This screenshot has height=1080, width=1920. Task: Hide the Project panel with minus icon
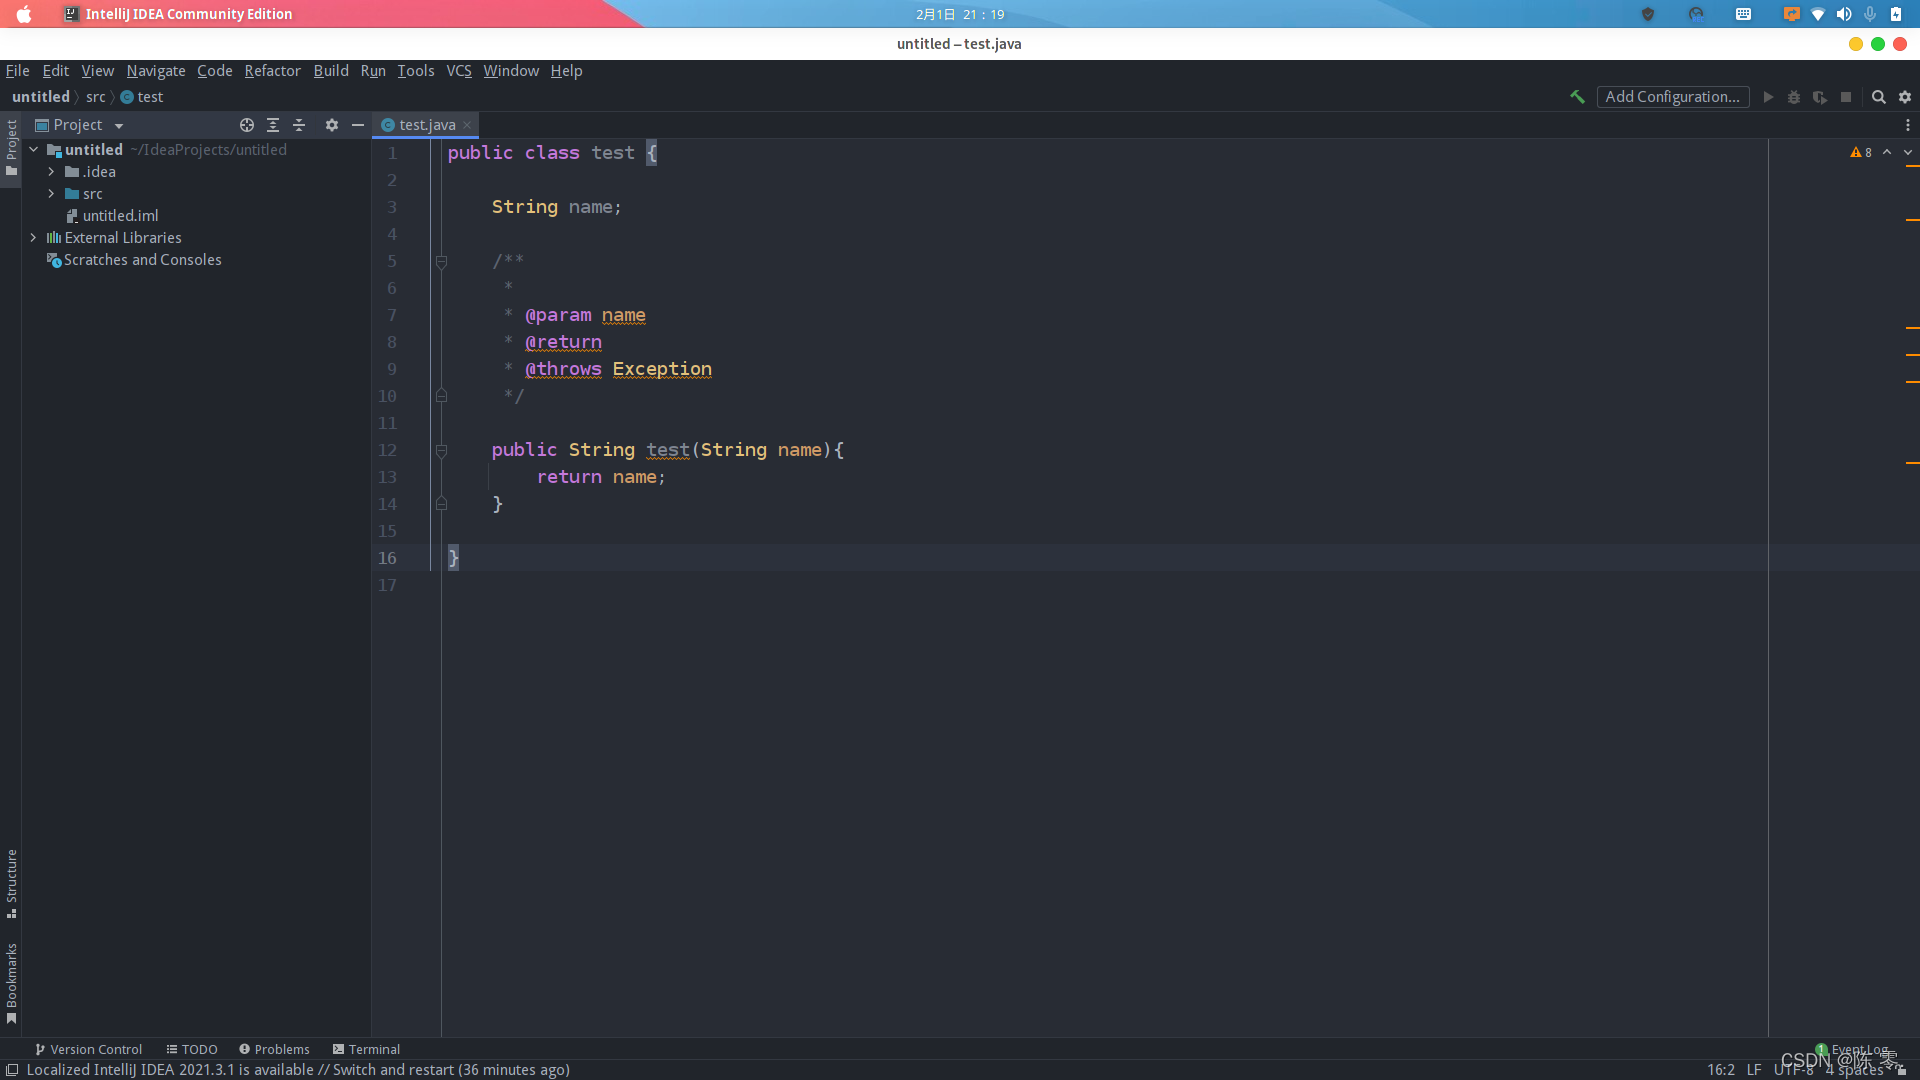click(x=358, y=125)
